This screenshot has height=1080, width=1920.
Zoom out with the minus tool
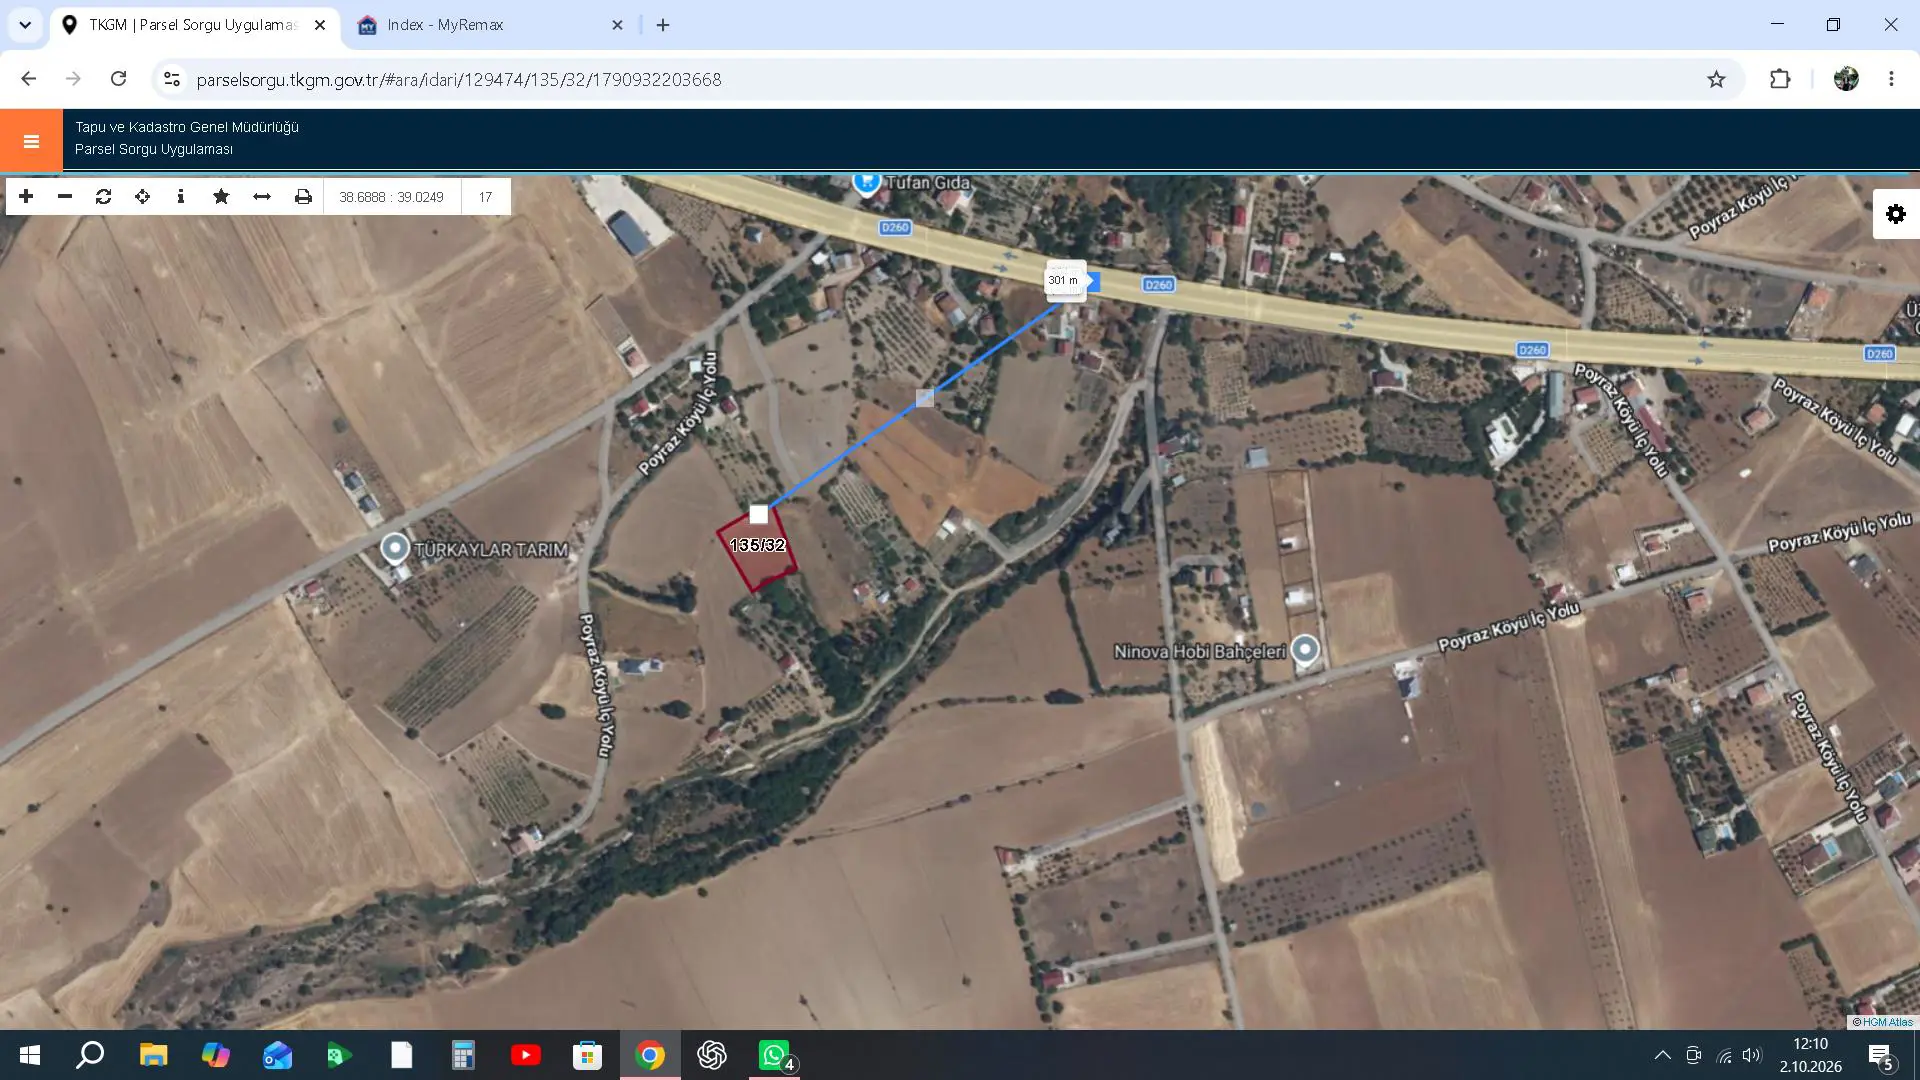(65, 197)
